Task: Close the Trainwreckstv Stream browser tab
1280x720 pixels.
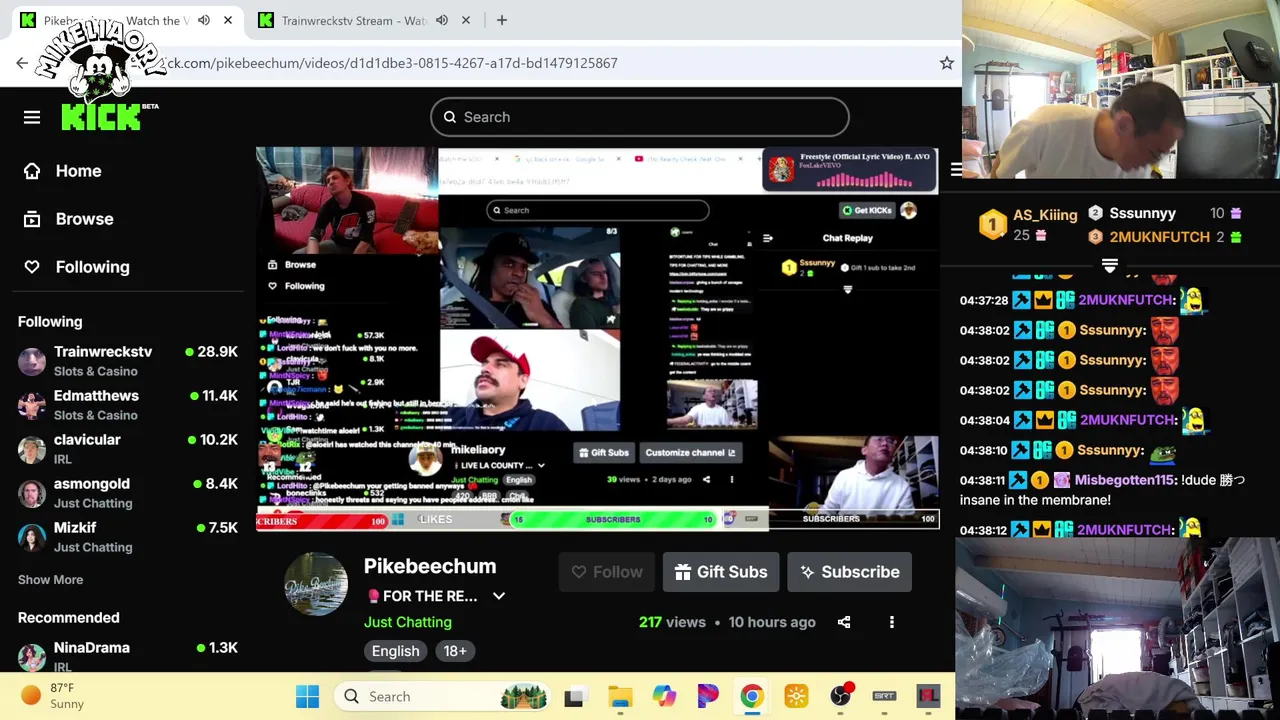Action: coord(466,20)
